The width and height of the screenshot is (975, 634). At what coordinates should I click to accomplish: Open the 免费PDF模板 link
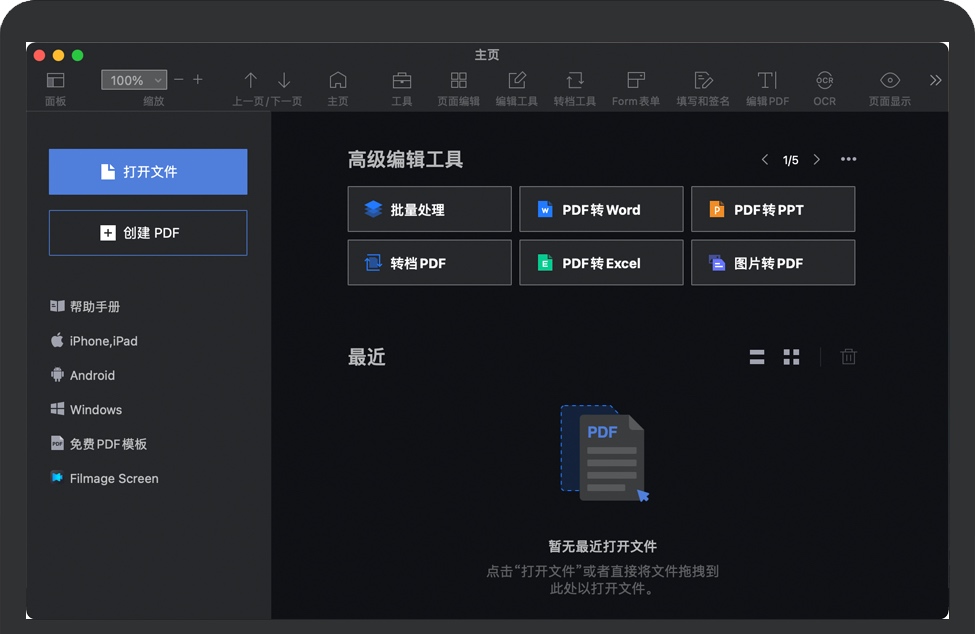[98, 444]
